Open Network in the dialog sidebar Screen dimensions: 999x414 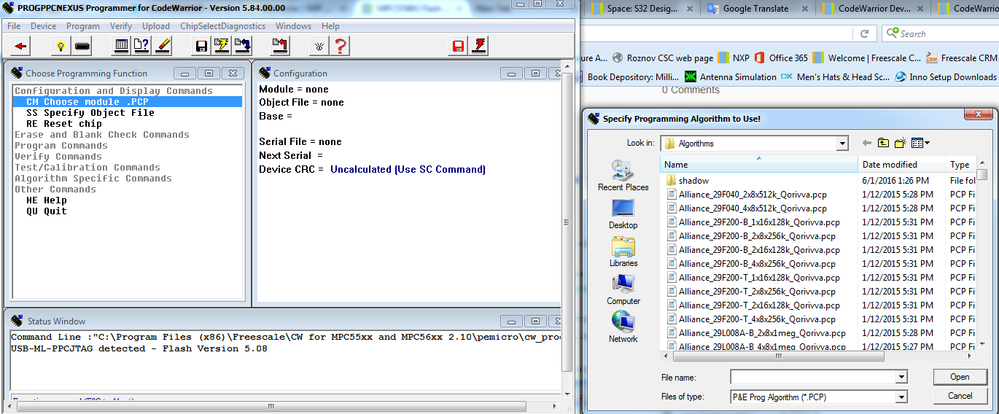tap(623, 327)
